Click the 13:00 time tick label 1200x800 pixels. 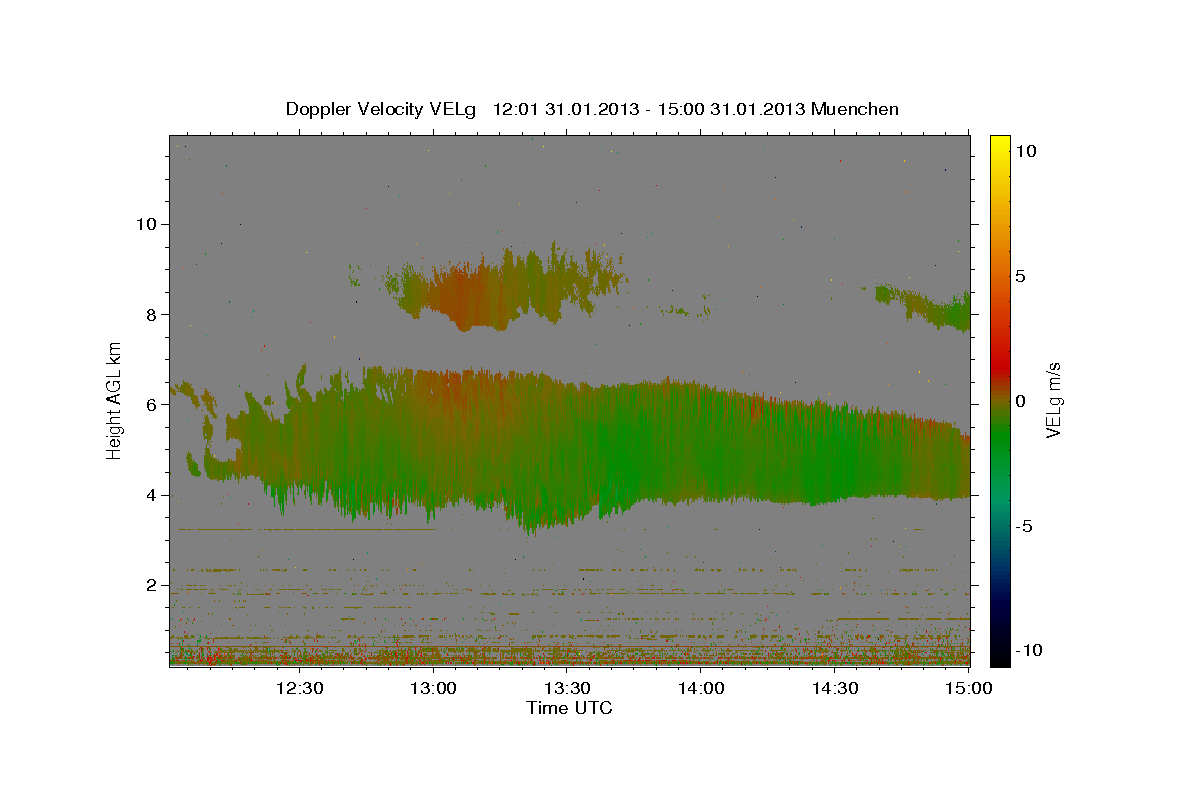coord(434,688)
